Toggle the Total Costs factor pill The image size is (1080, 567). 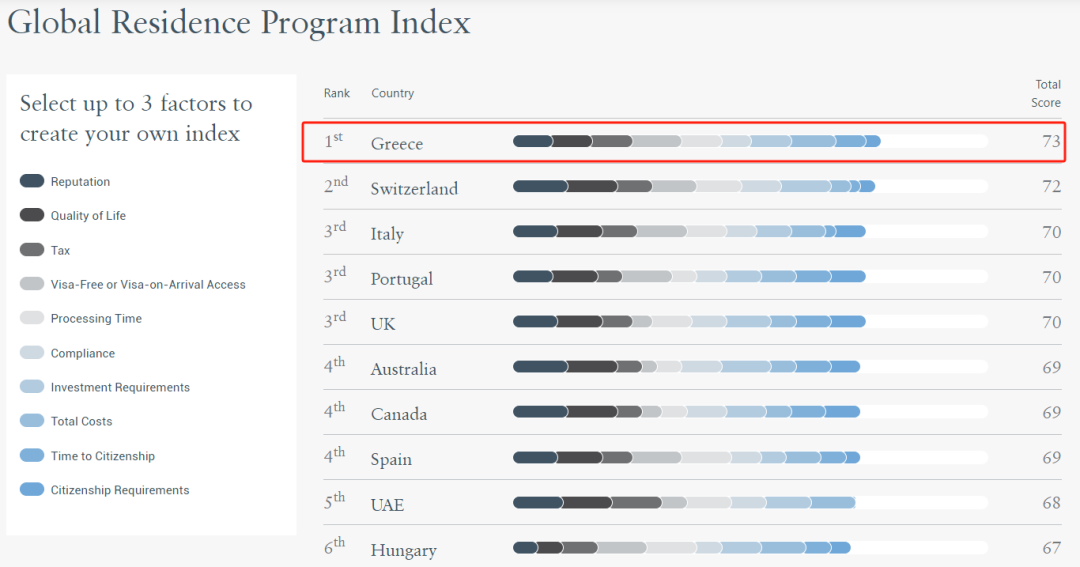pos(32,420)
